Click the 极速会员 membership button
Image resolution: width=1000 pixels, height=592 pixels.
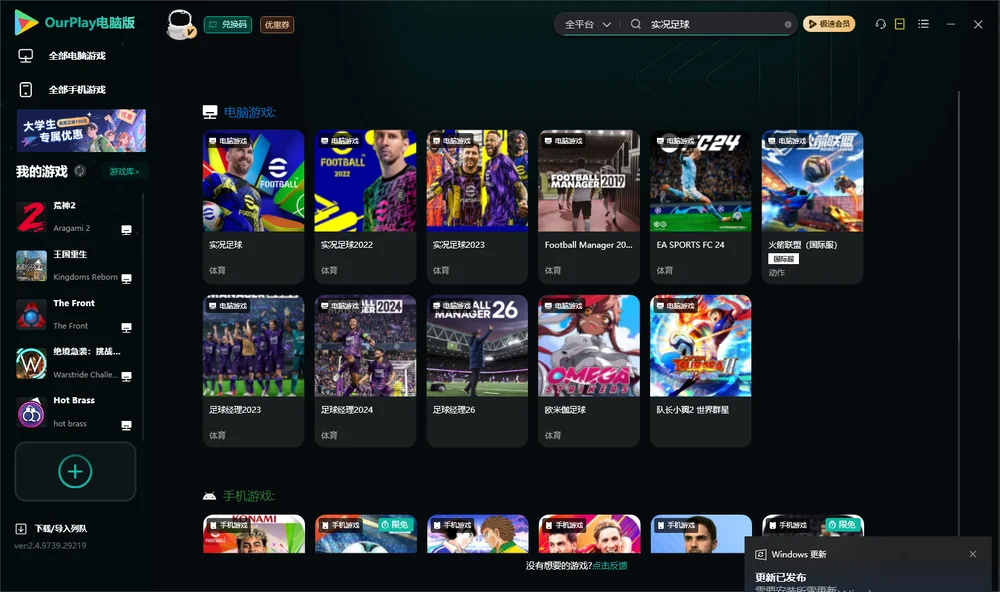pyautogui.click(x=828, y=24)
